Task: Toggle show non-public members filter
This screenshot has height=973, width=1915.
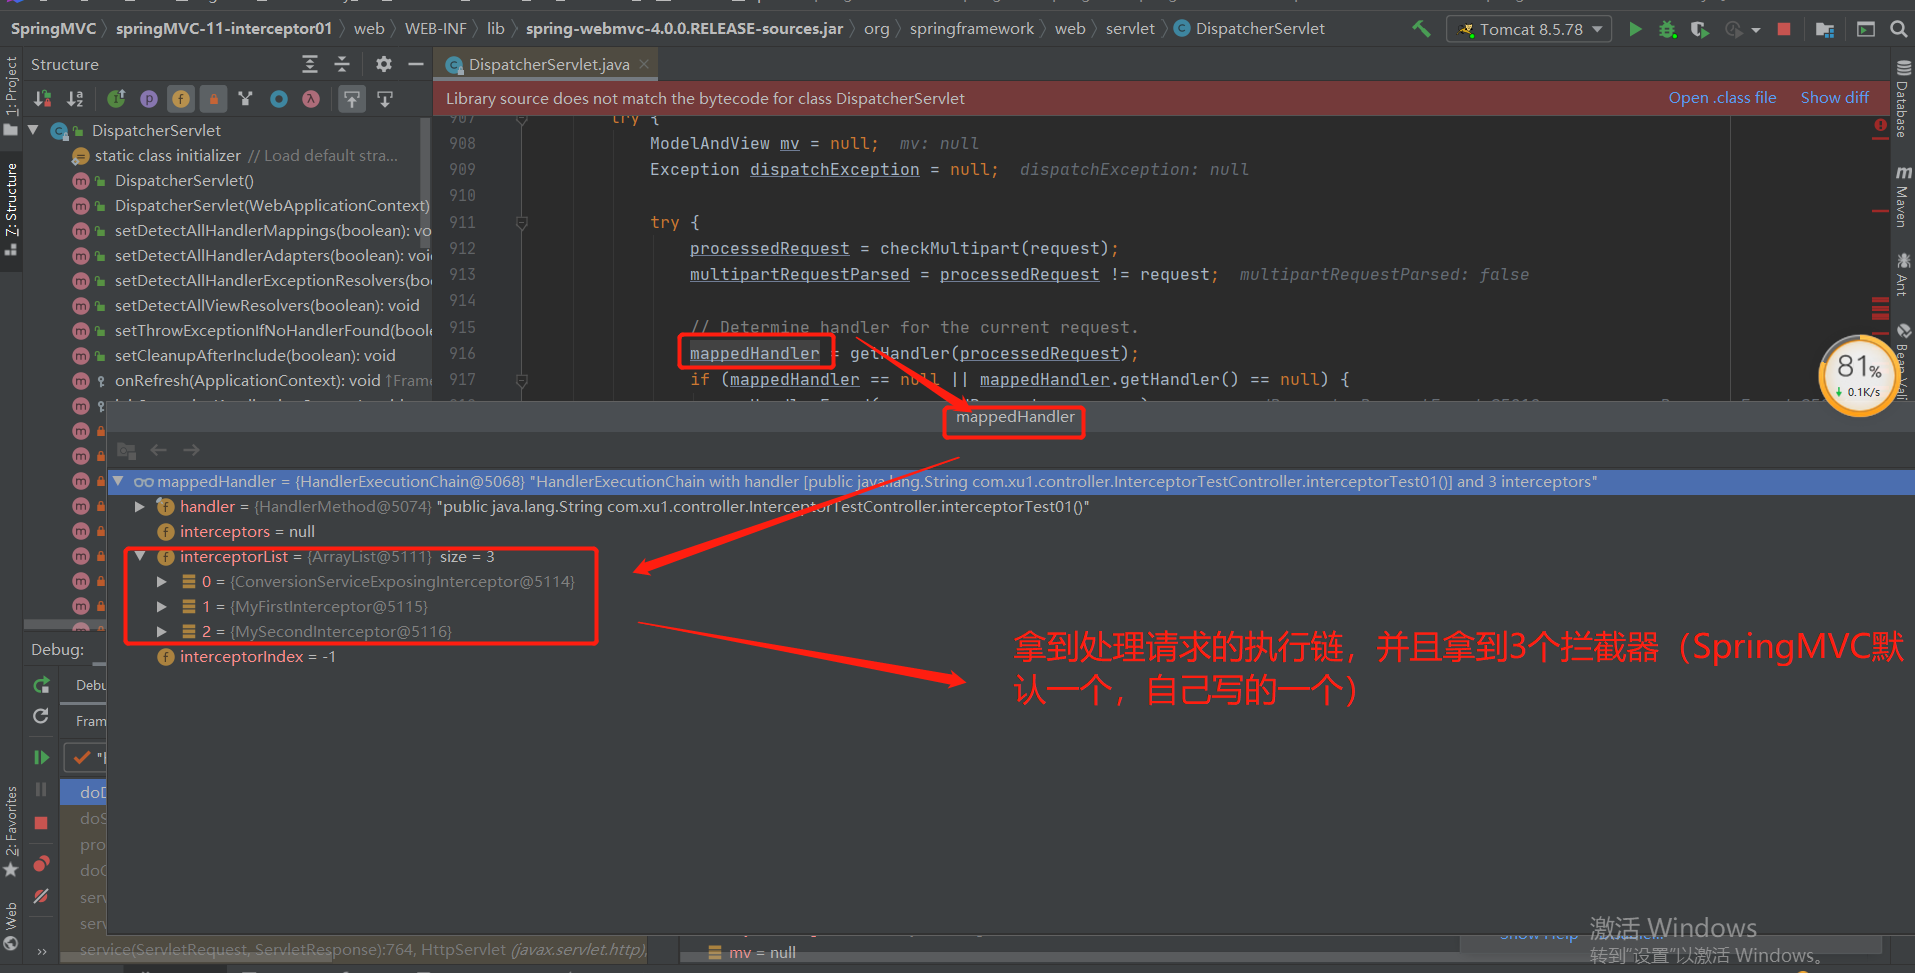Action: coord(213,99)
